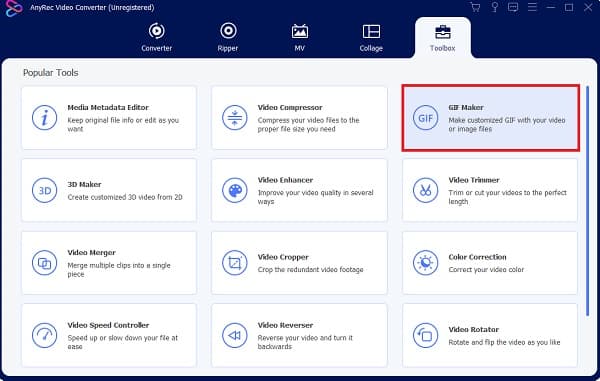
Task: Open the Video Merger title
Action: pyautogui.click(x=91, y=253)
